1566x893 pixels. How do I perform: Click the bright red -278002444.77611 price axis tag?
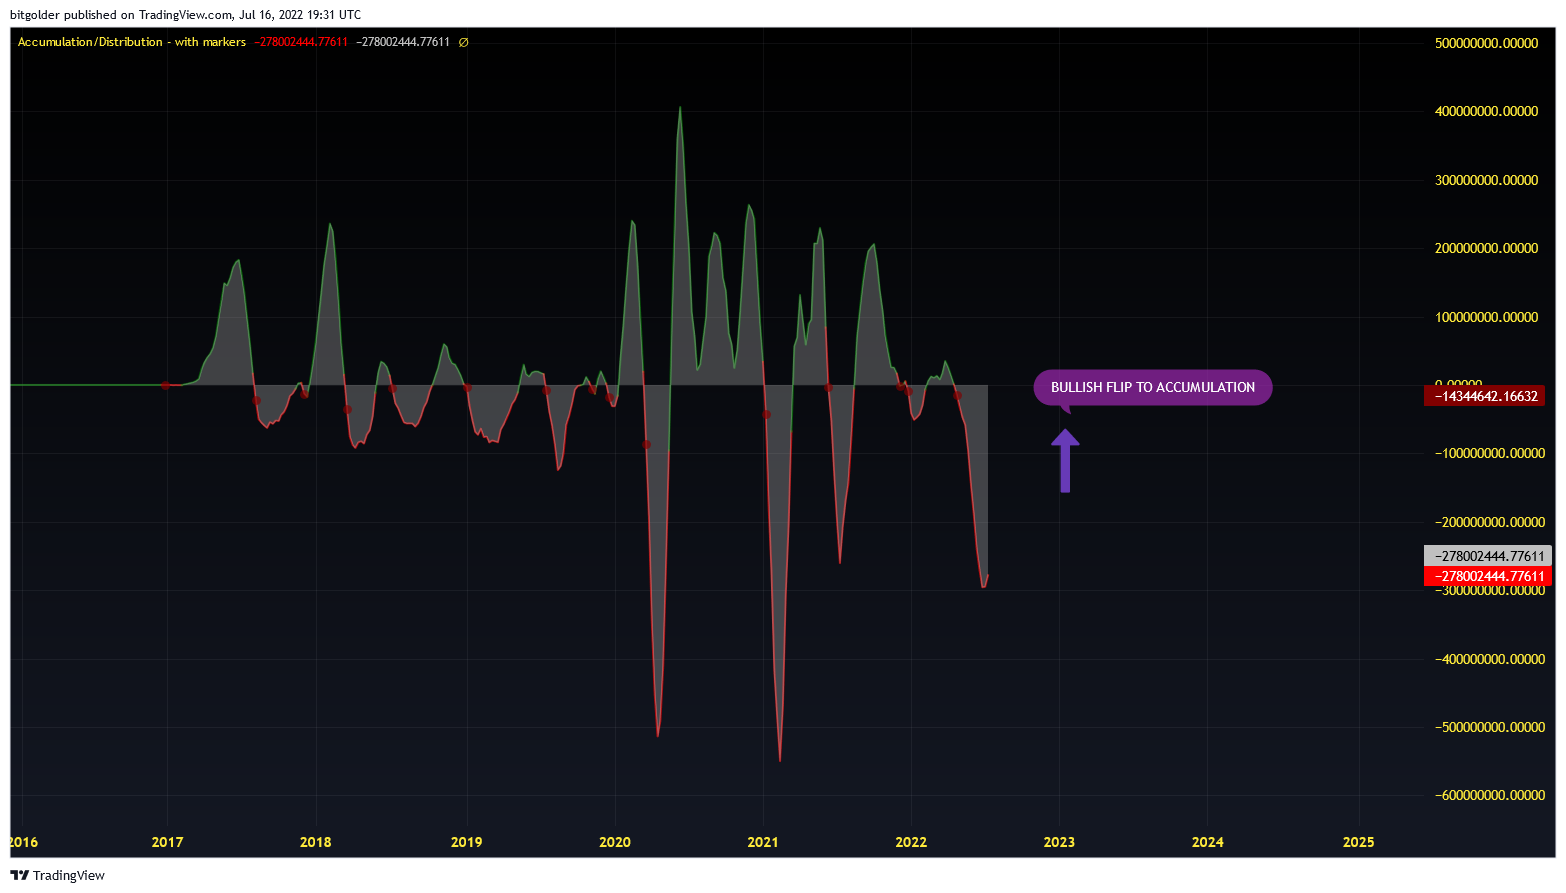pyautogui.click(x=1488, y=576)
